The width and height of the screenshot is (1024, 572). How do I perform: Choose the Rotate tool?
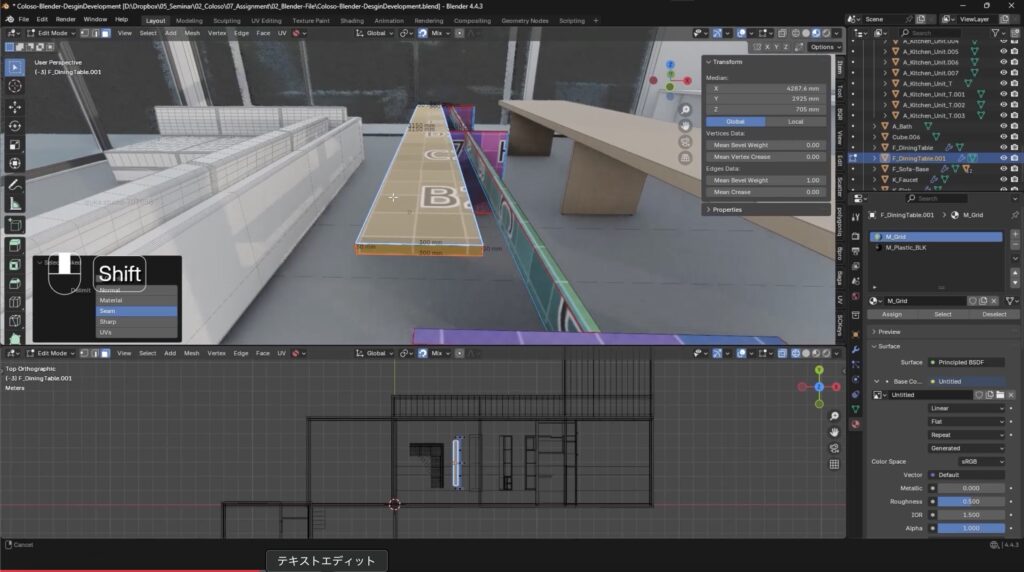point(15,125)
